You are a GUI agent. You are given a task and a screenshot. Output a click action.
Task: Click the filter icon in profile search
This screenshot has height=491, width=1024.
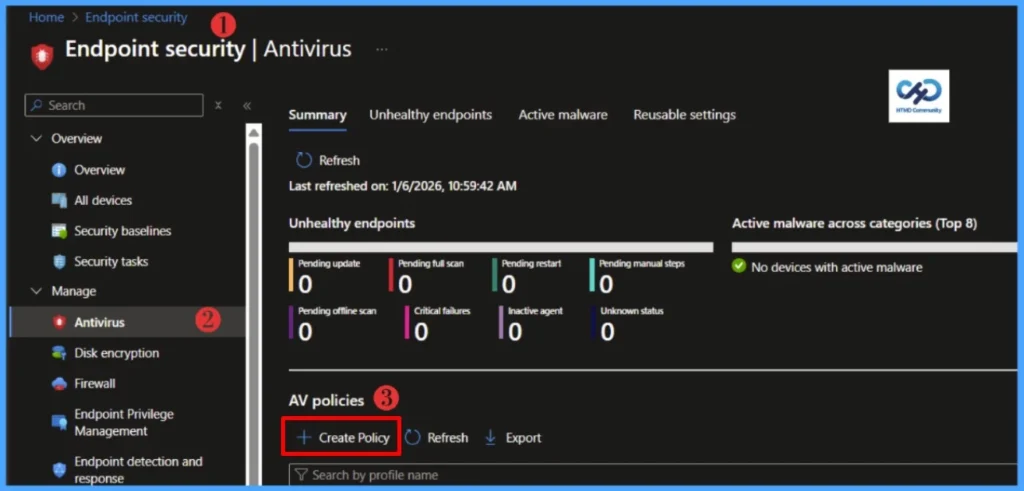300,475
